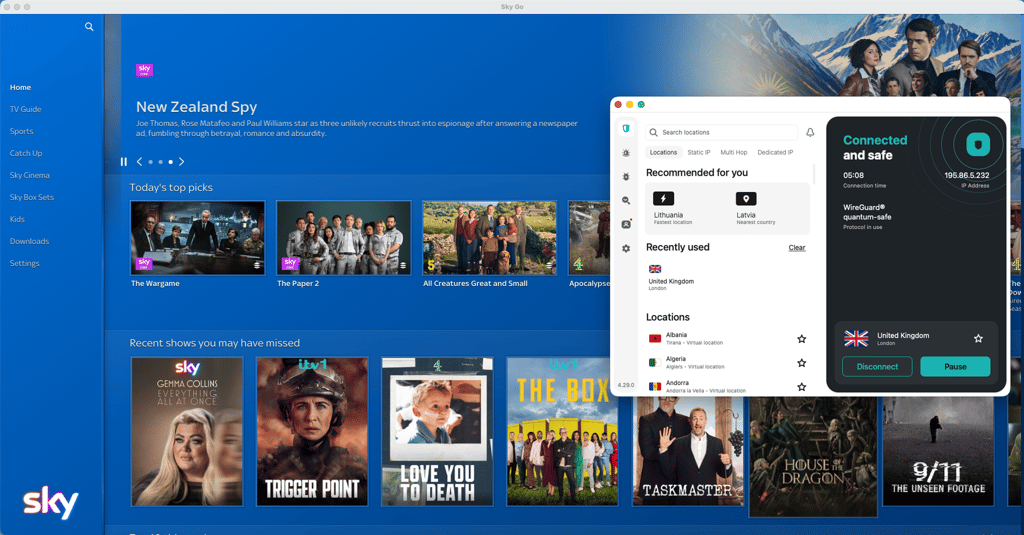
Task: Open The Wargame thumbnail
Action: tap(198, 237)
